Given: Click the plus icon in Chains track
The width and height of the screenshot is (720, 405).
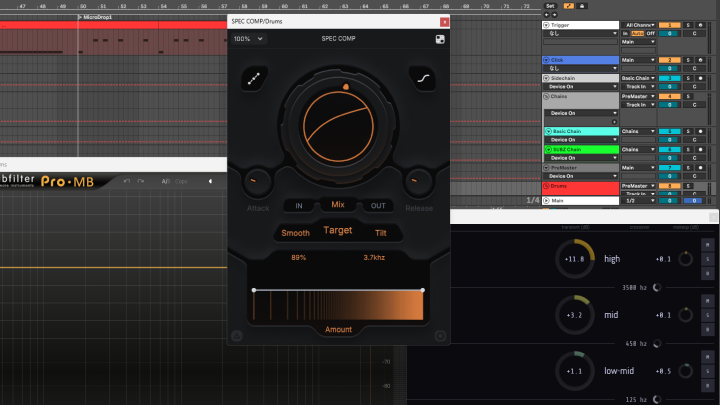Looking at the screenshot, I should point(614,122).
